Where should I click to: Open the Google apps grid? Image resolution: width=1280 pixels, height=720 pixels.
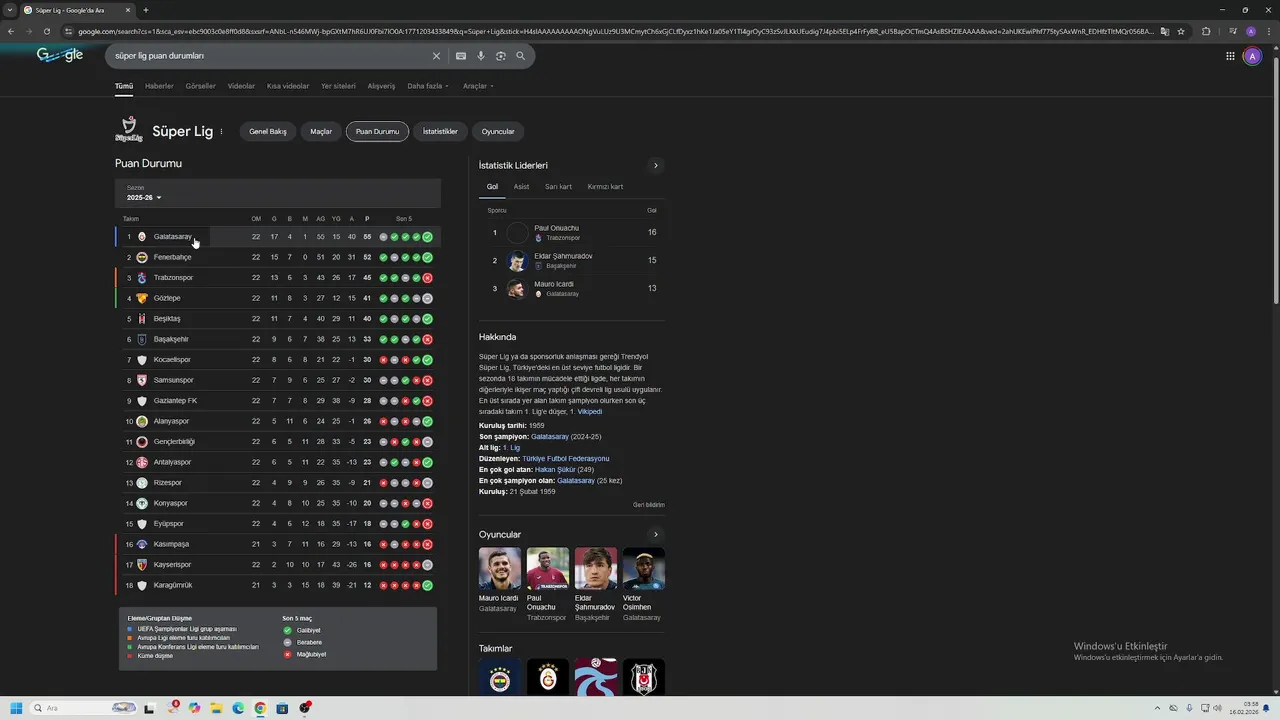coord(1230,56)
